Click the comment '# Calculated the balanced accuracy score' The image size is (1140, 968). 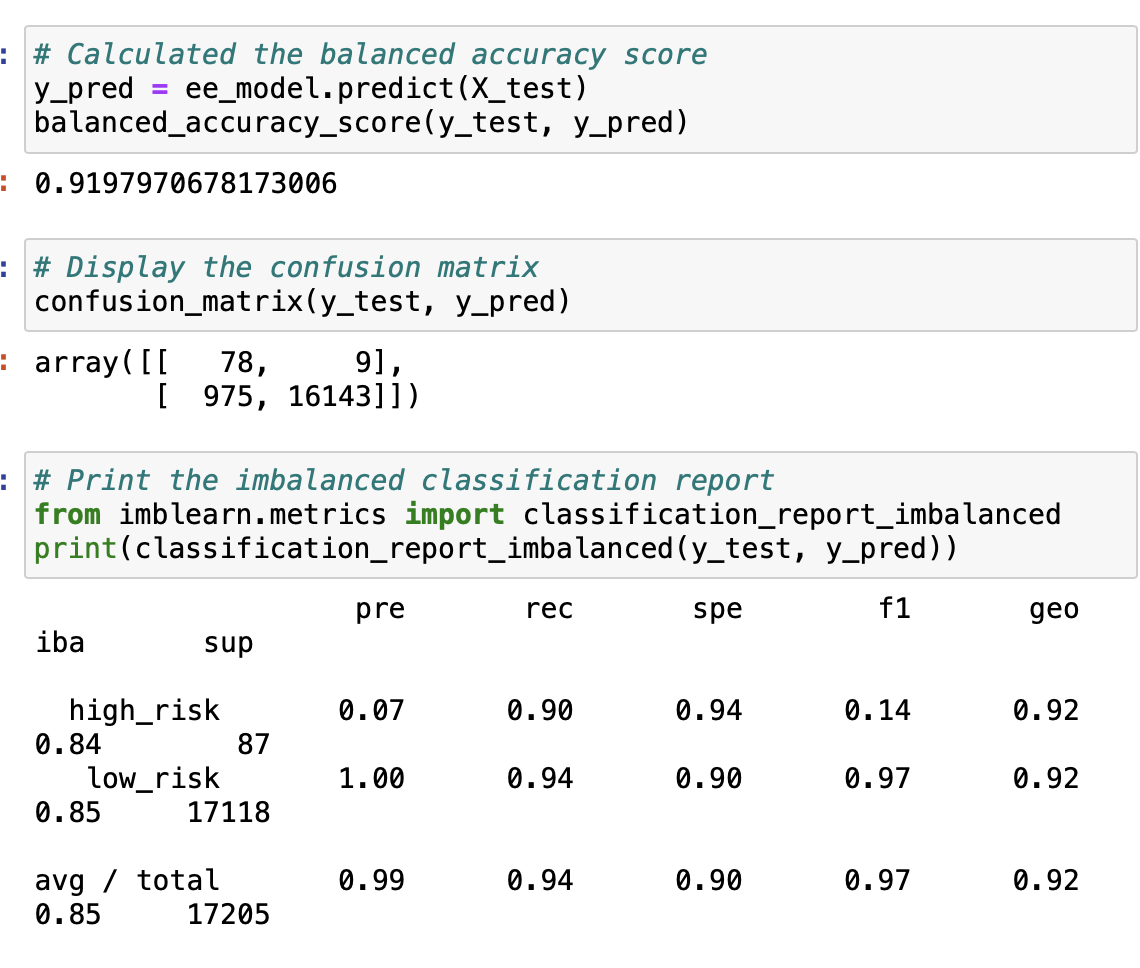(x=371, y=55)
